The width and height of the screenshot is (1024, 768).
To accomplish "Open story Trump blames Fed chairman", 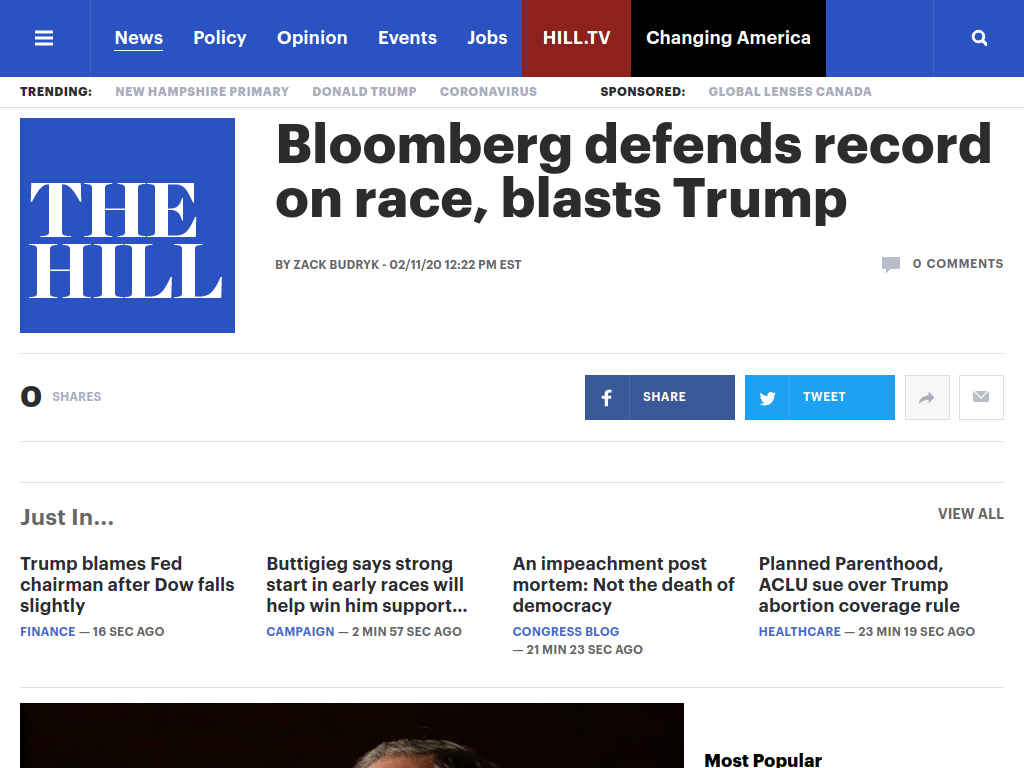I will pos(127,584).
